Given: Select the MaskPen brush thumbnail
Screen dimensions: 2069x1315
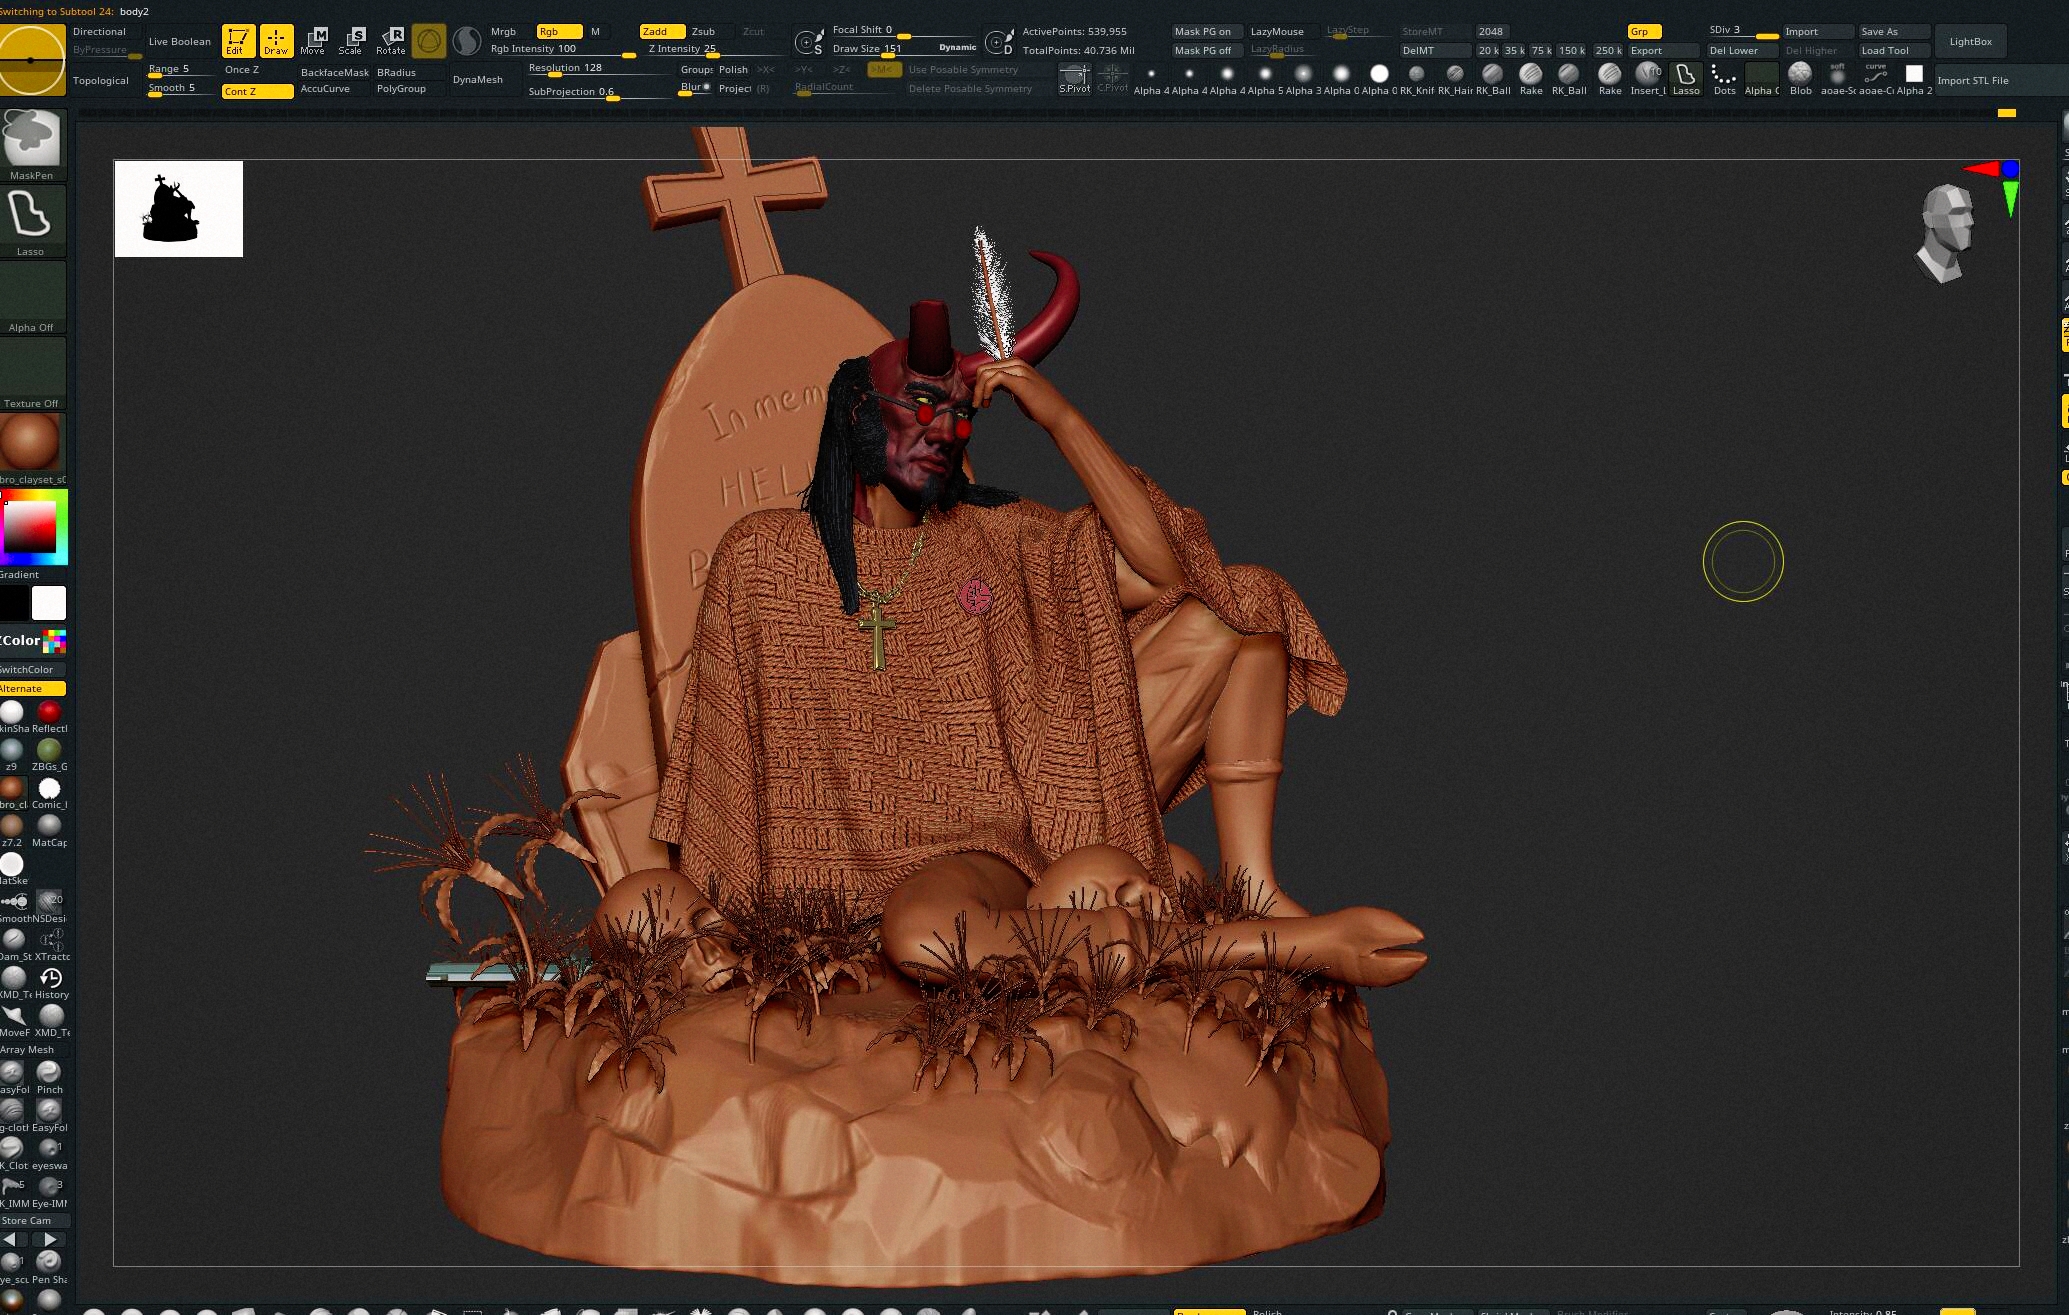Looking at the screenshot, I should (32, 145).
